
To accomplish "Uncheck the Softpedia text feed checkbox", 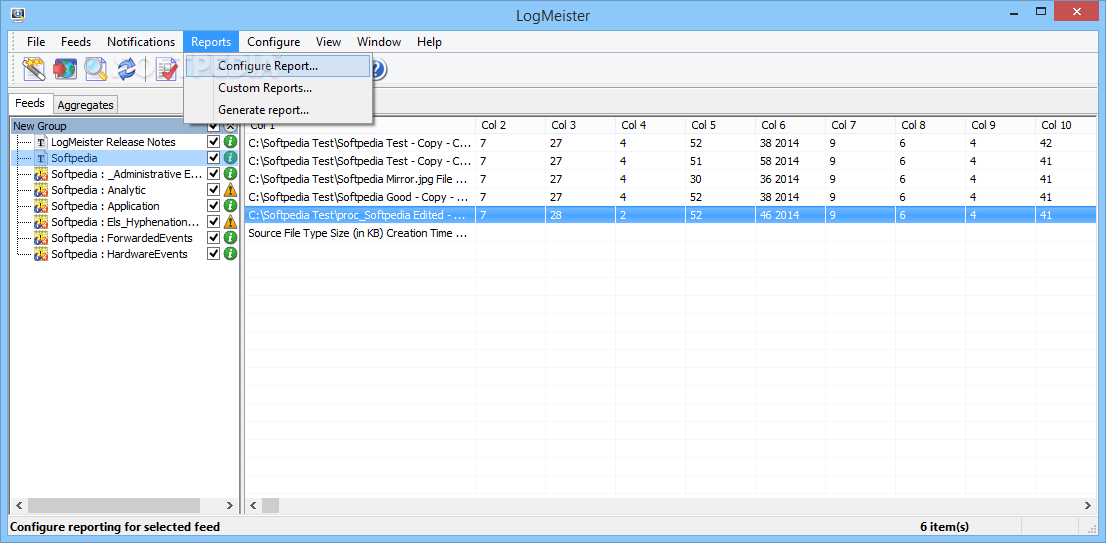I will (x=214, y=158).
